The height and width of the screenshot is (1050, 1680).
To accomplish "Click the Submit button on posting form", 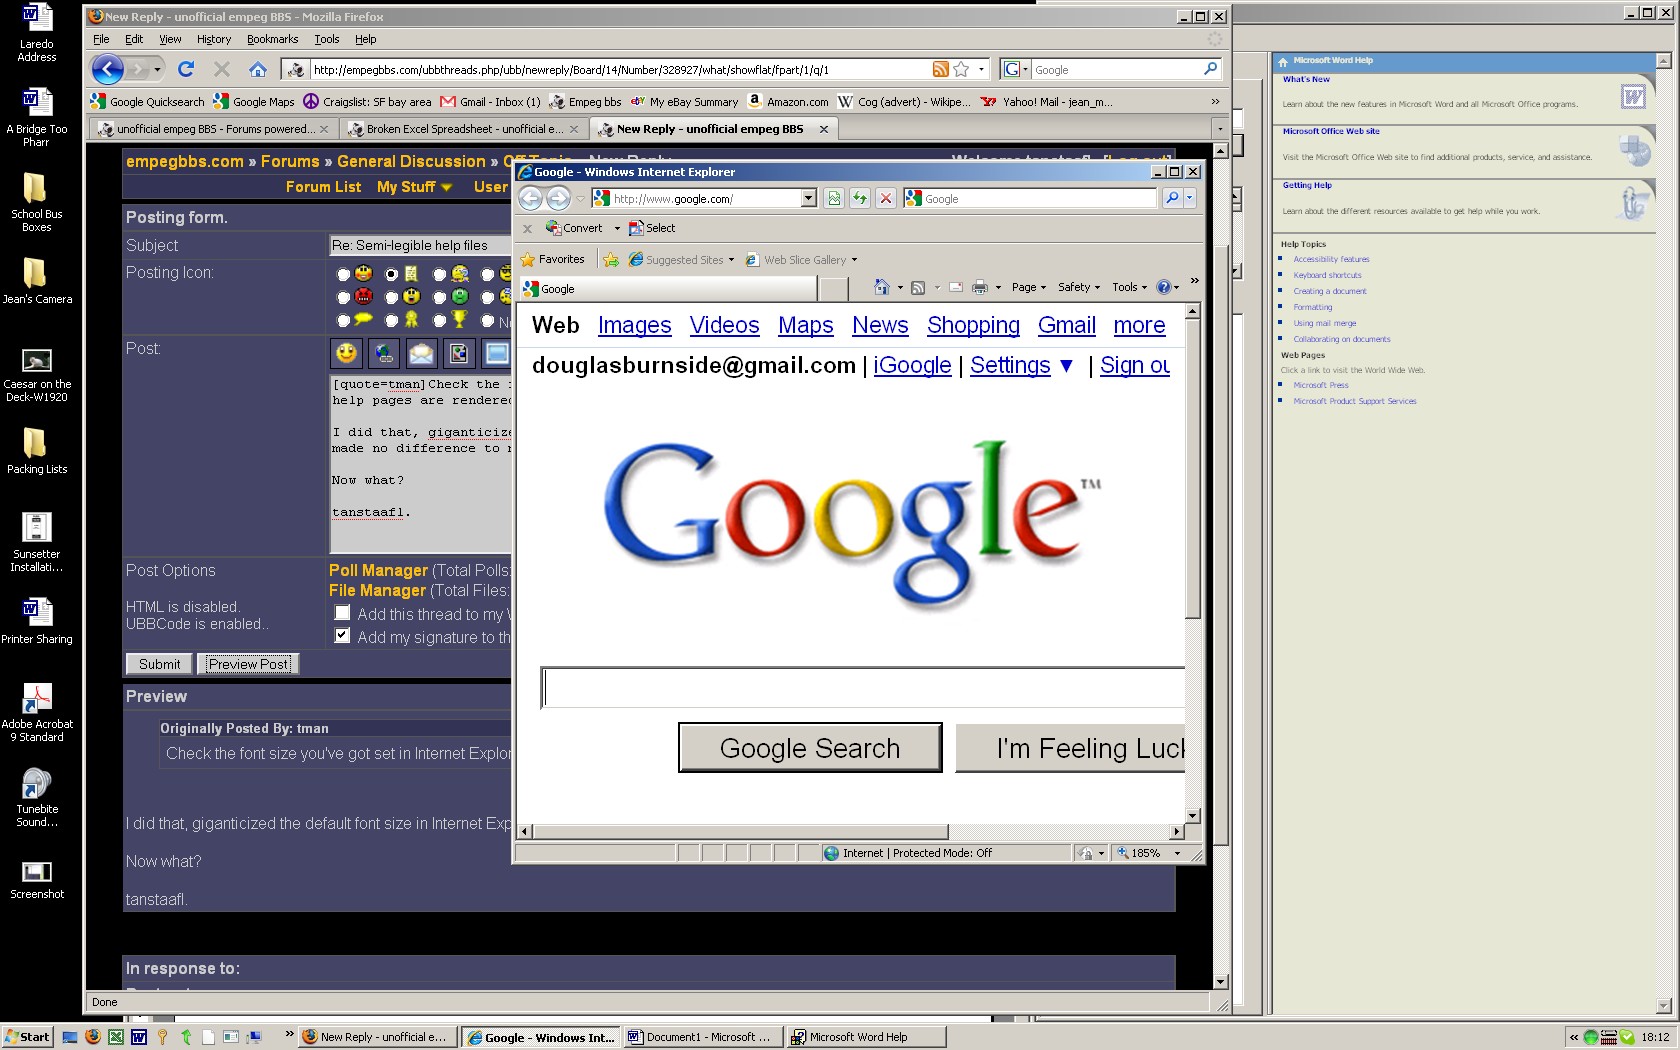I will 160,664.
